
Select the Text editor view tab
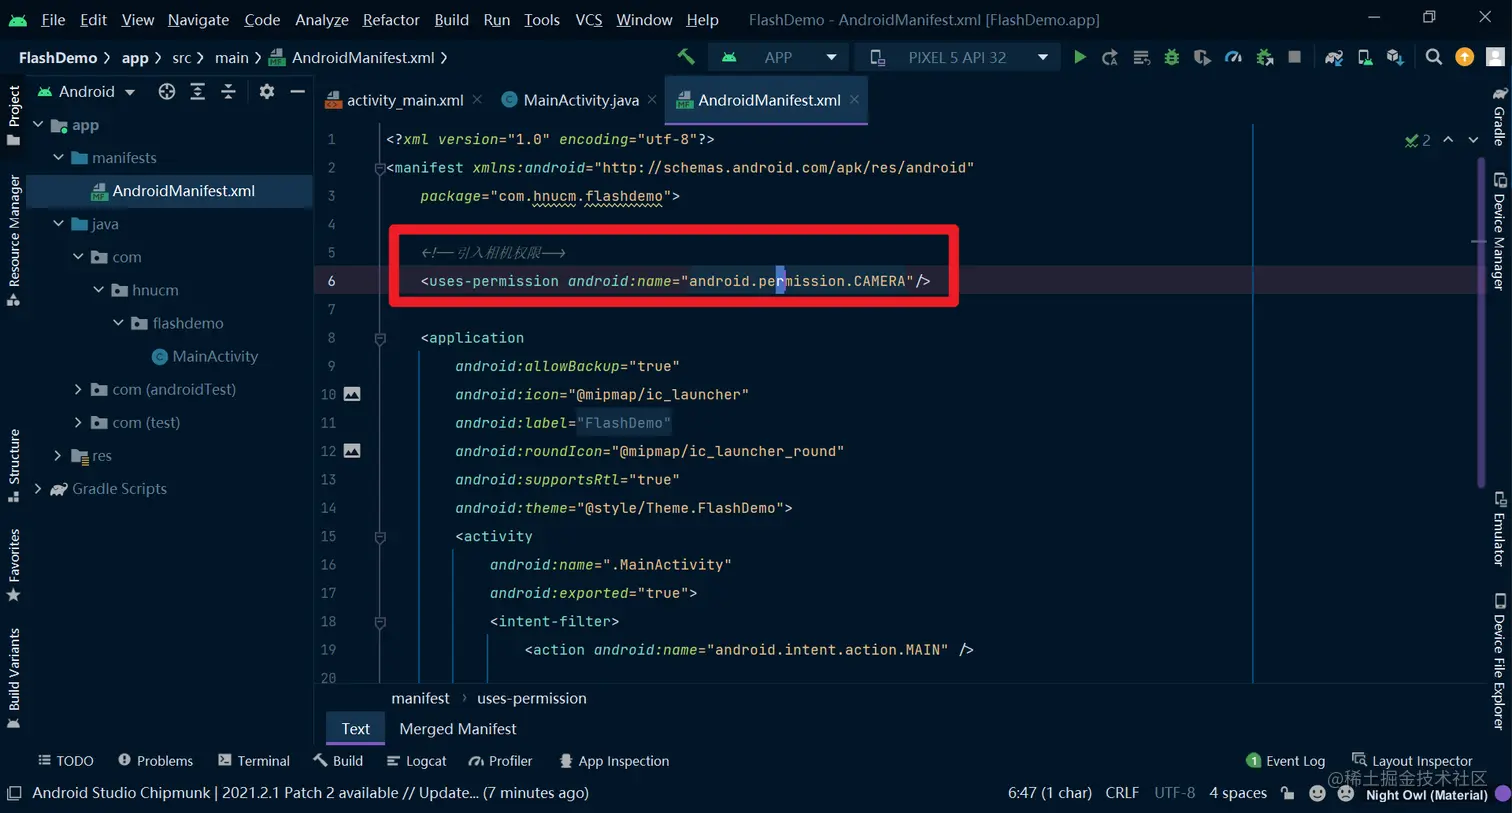[x=356, y=728]
